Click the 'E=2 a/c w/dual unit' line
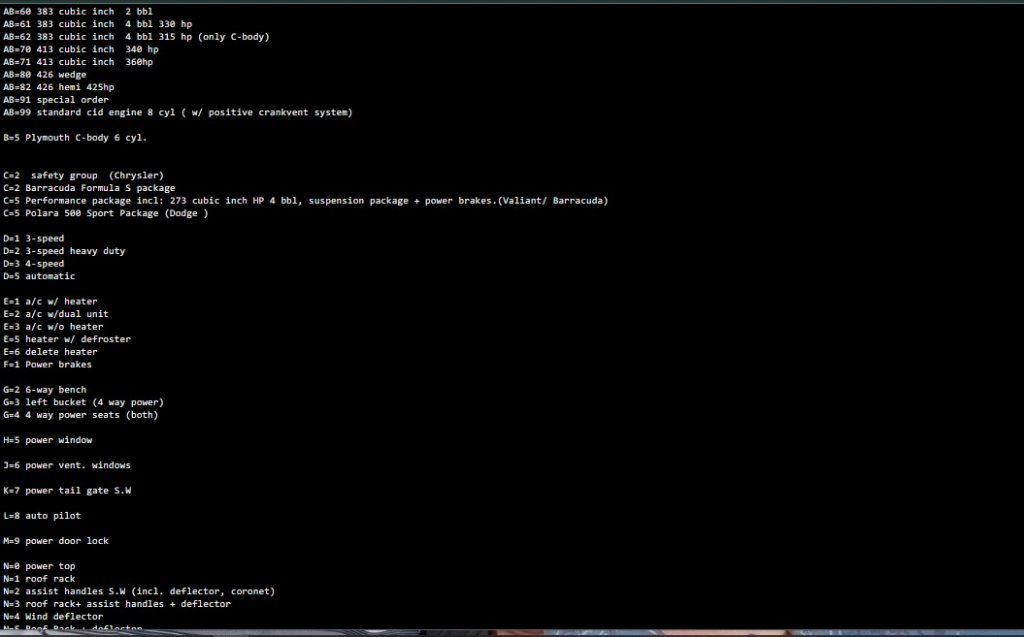This screenshot has width=1024, height=637. tap(56, 314)
